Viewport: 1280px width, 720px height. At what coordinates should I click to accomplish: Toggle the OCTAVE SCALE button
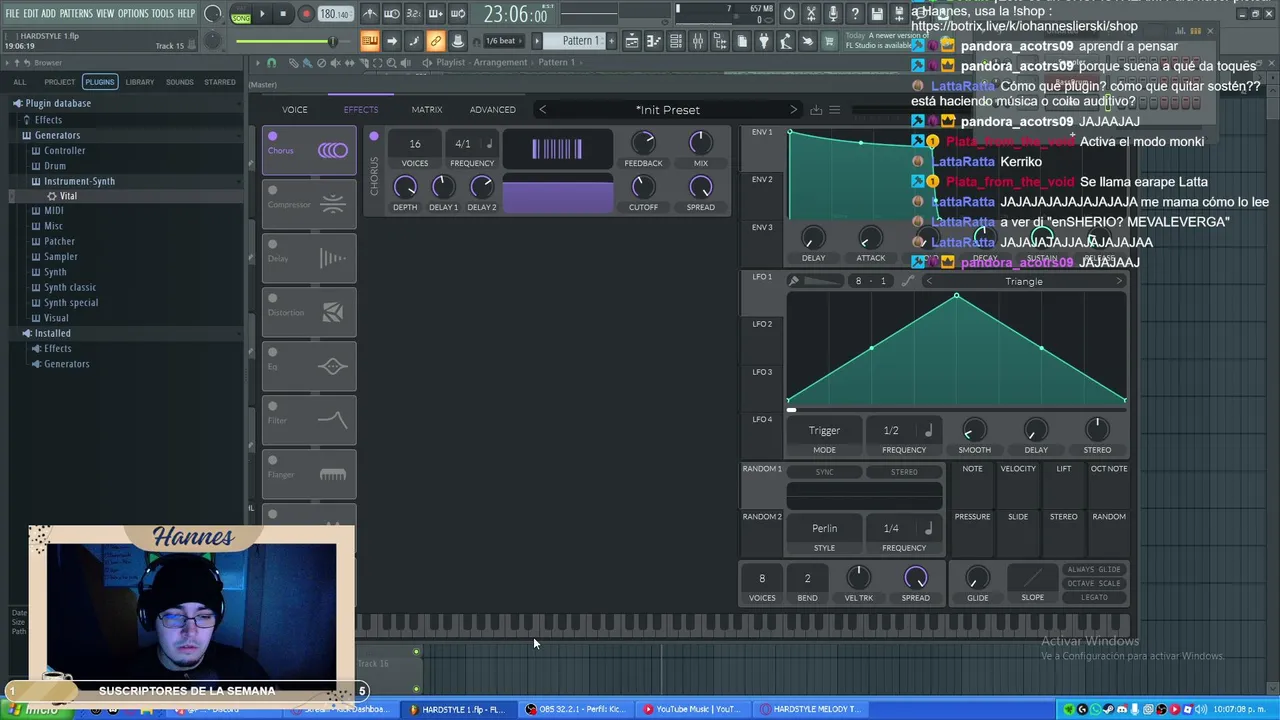(x=1094, y=584)
